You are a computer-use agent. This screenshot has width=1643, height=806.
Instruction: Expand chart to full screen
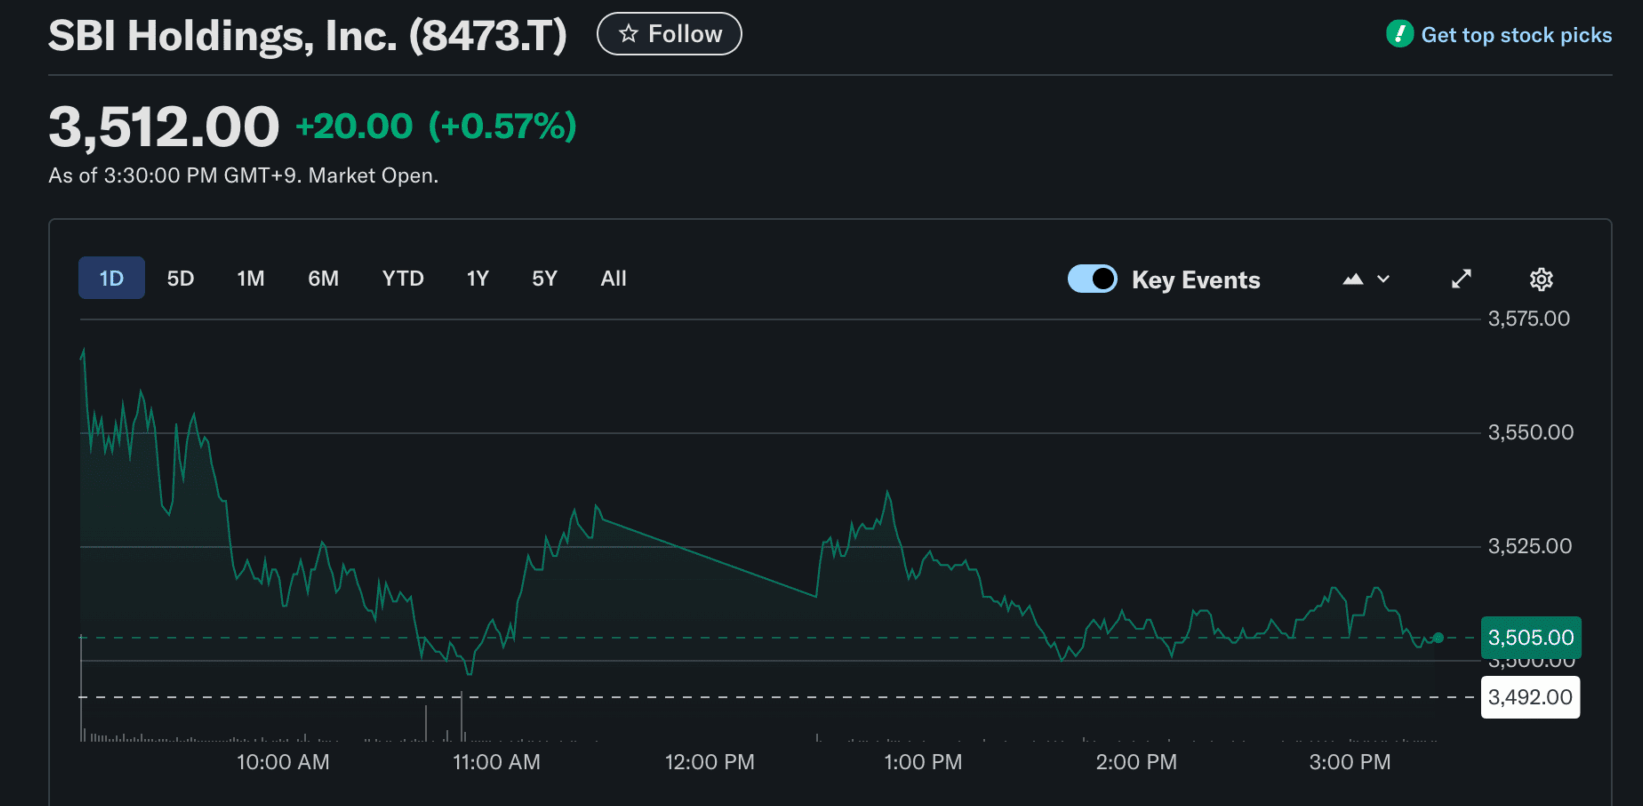(1461, 279)
